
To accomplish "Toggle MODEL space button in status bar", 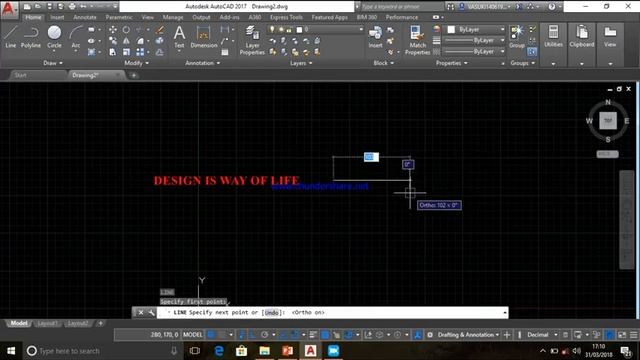I will tap(193, 335).
